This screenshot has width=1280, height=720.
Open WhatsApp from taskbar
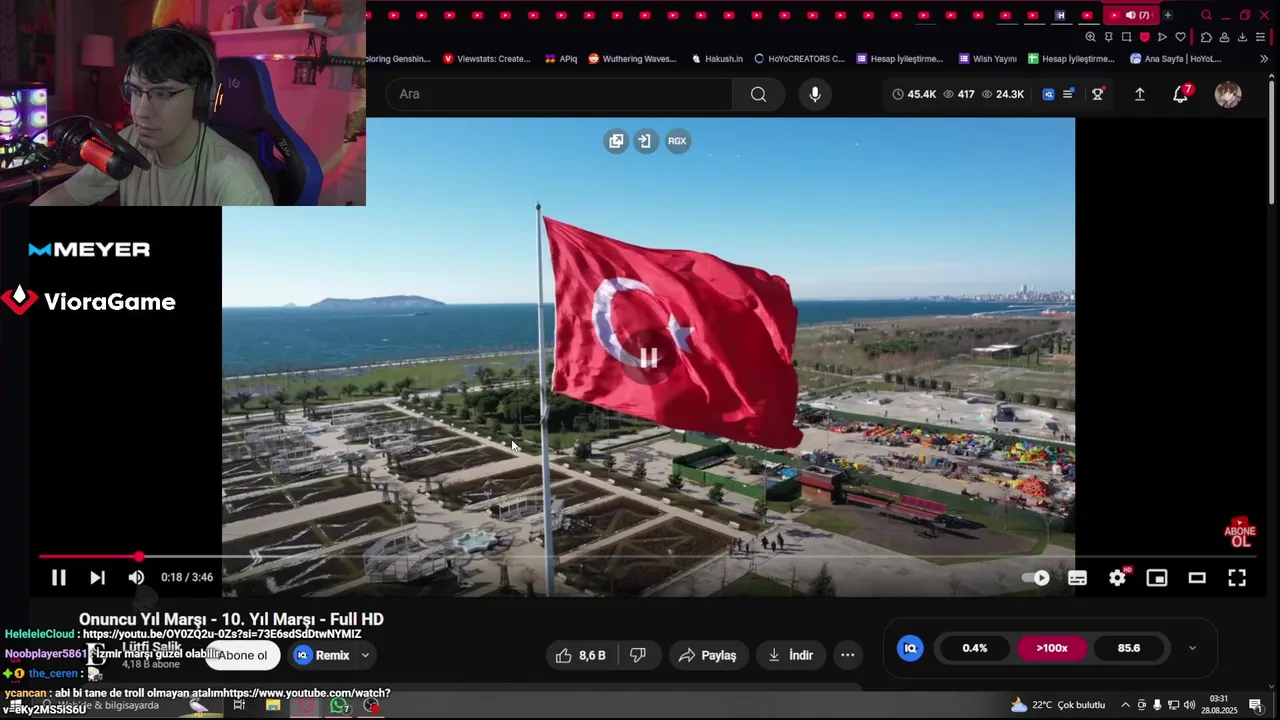point(340,705)
